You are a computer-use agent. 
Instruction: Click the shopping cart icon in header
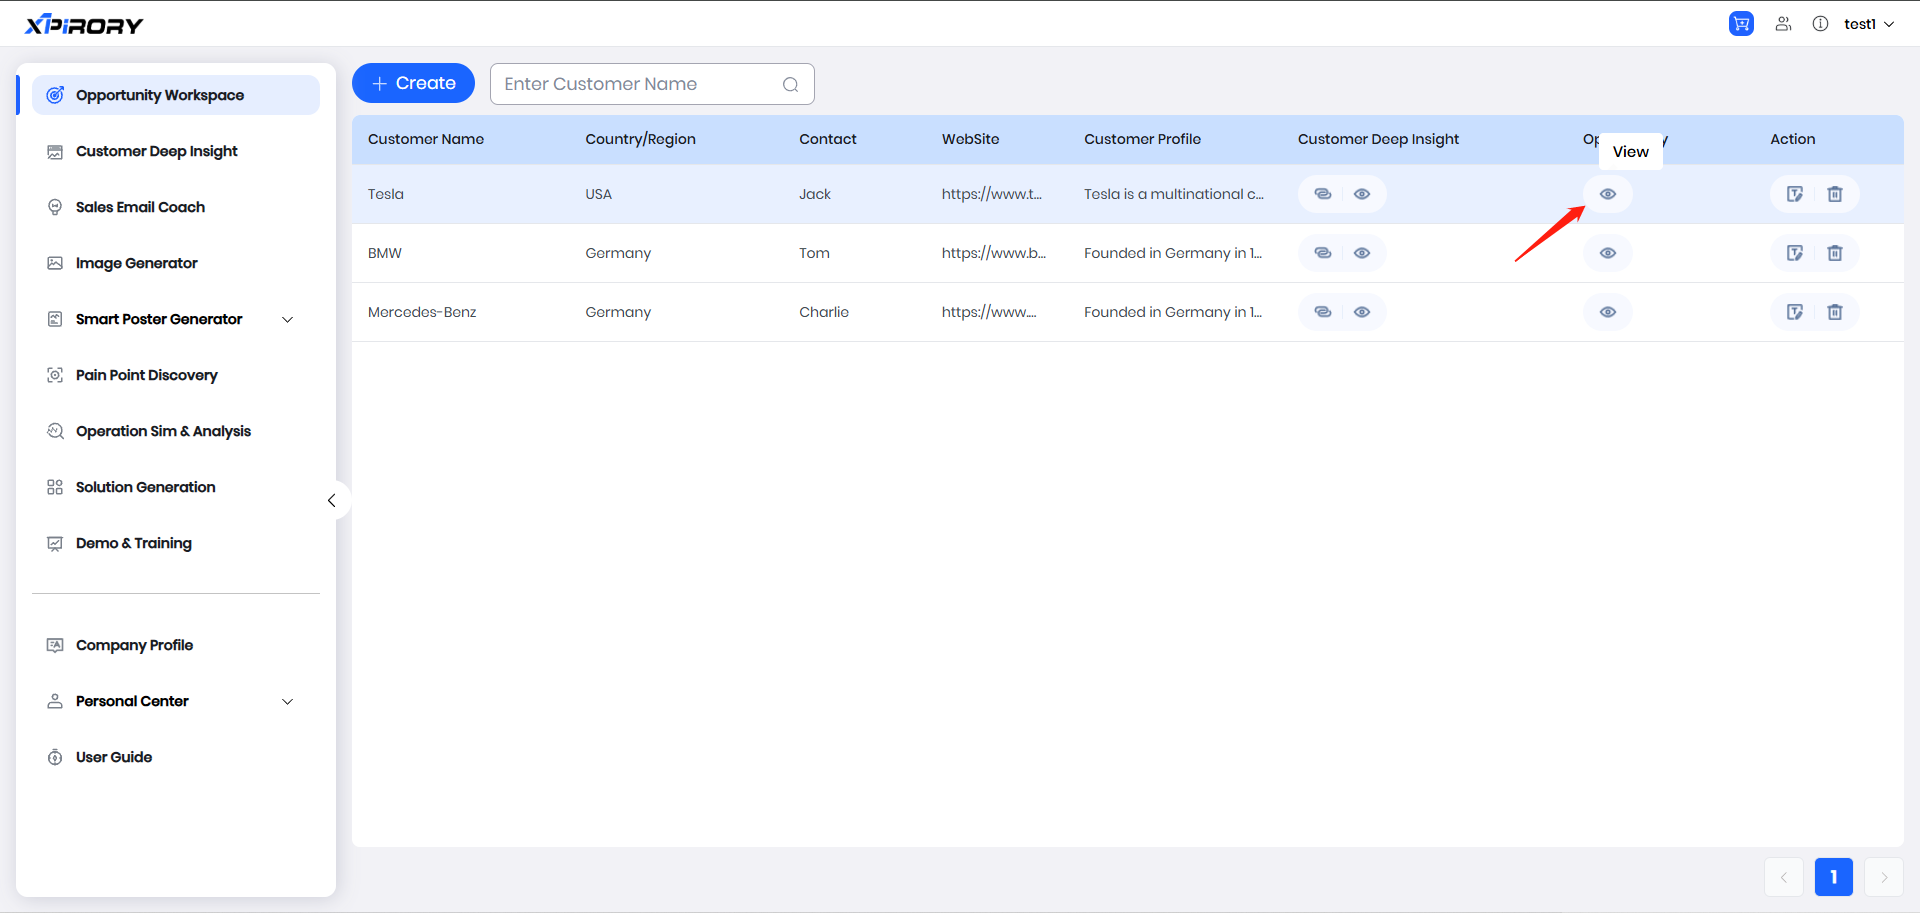(1741, 24)
